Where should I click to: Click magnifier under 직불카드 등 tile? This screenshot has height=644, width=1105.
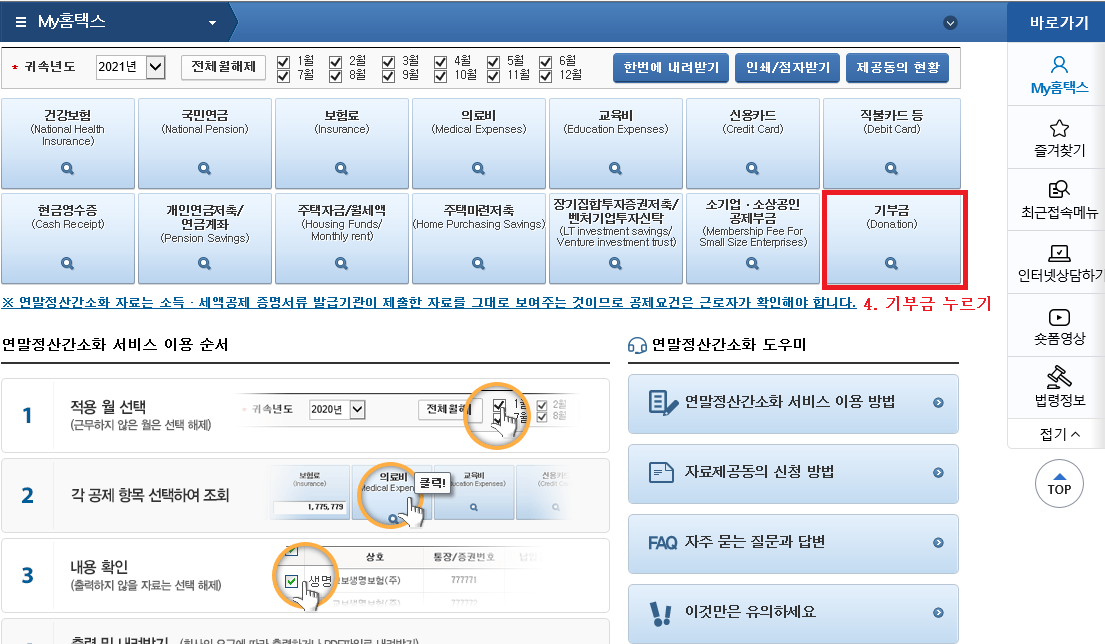891,168
